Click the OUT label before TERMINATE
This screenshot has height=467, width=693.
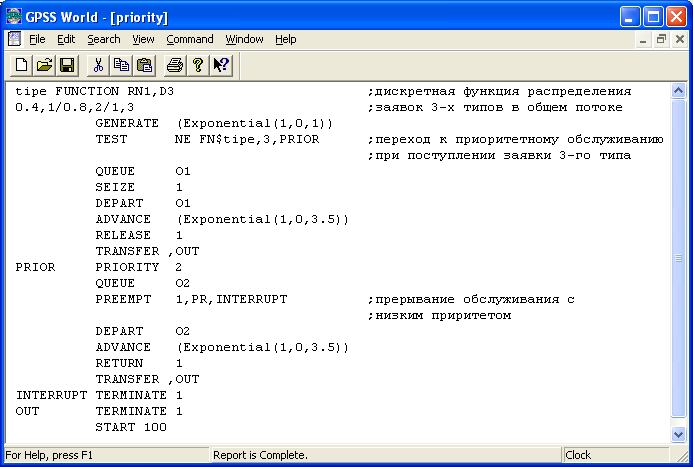click(x=27, y=411)
